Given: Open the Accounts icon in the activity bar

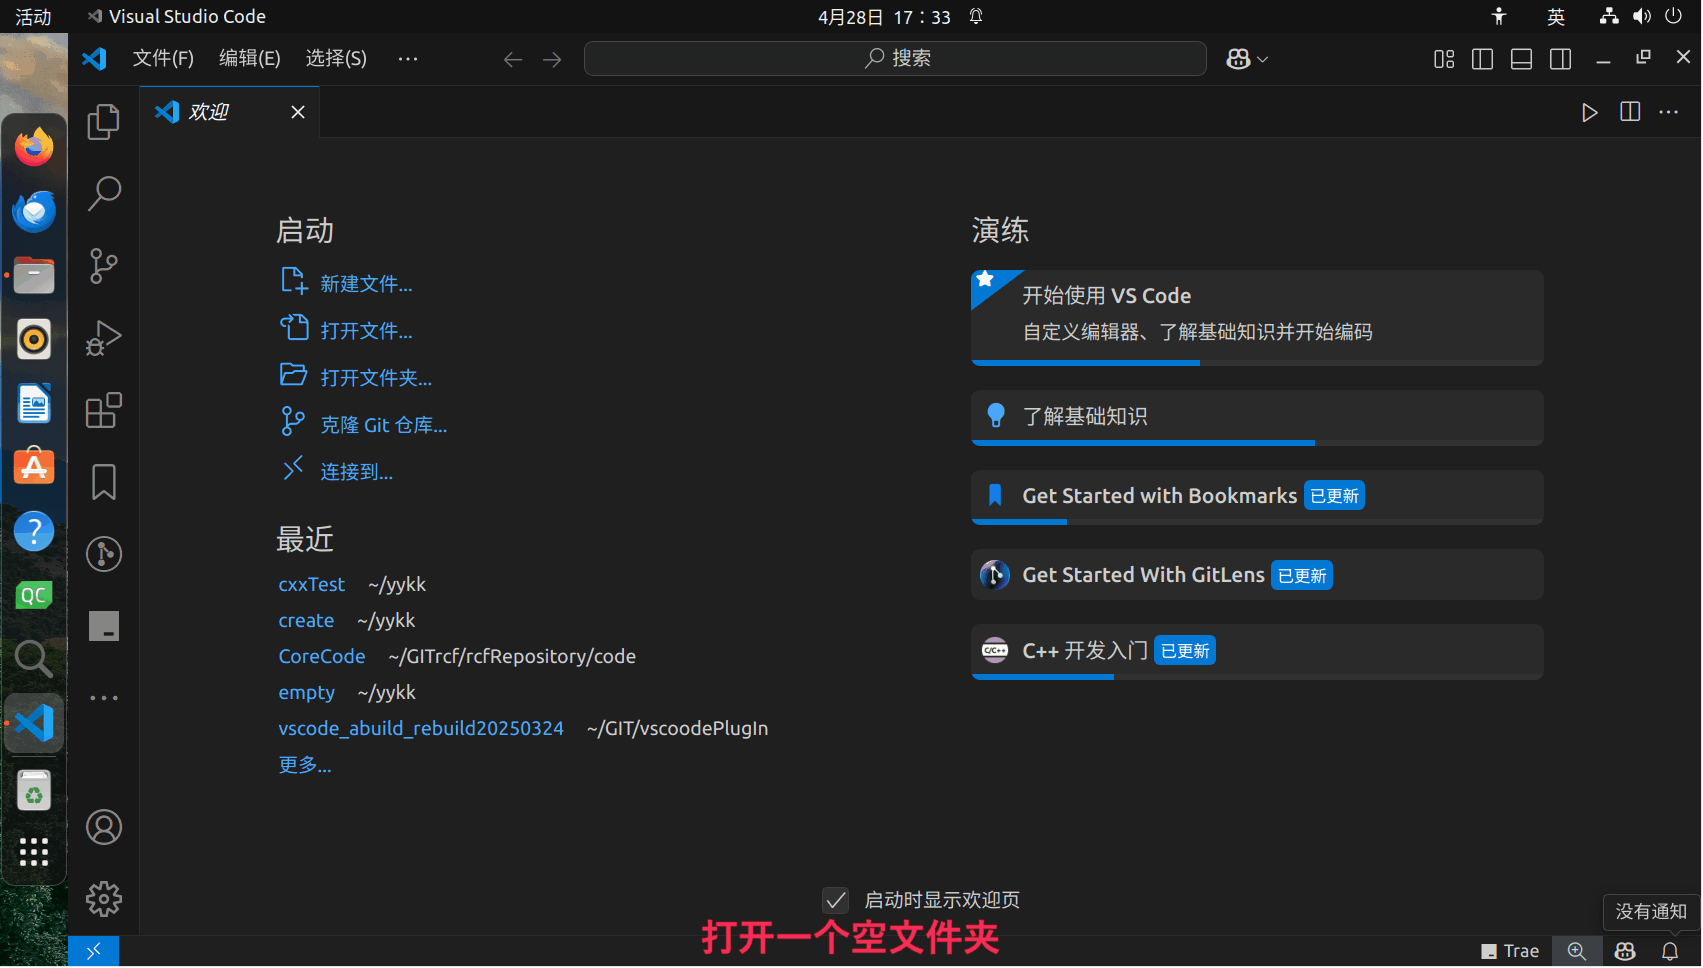Looking at the screenshot, I should (103, 827).
